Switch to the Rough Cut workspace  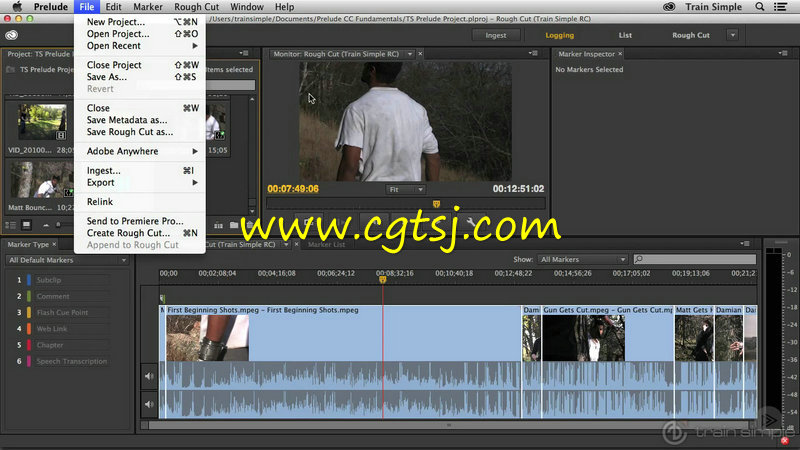(691, 35)
